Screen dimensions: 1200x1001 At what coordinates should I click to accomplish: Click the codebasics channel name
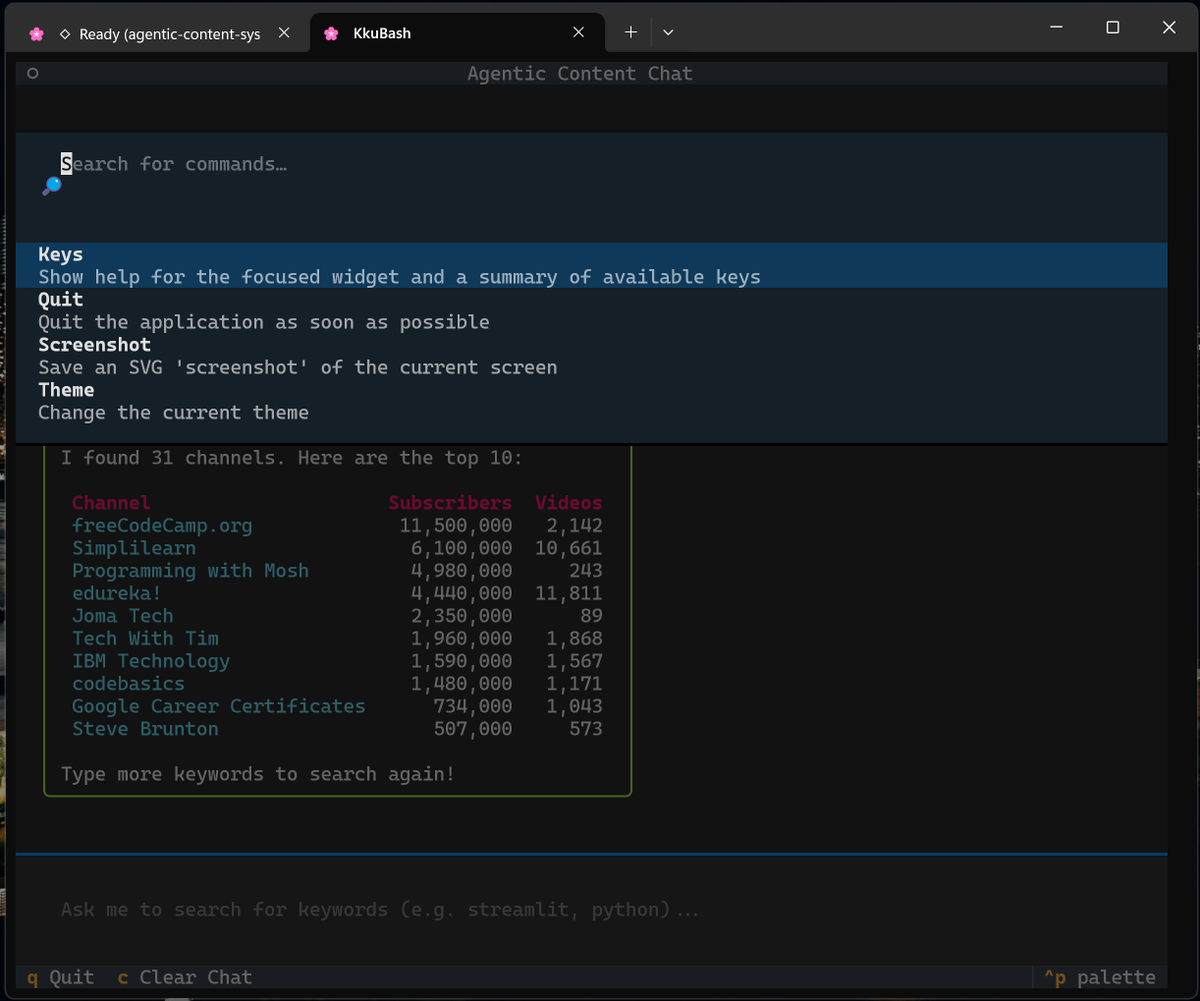(128, 684)
